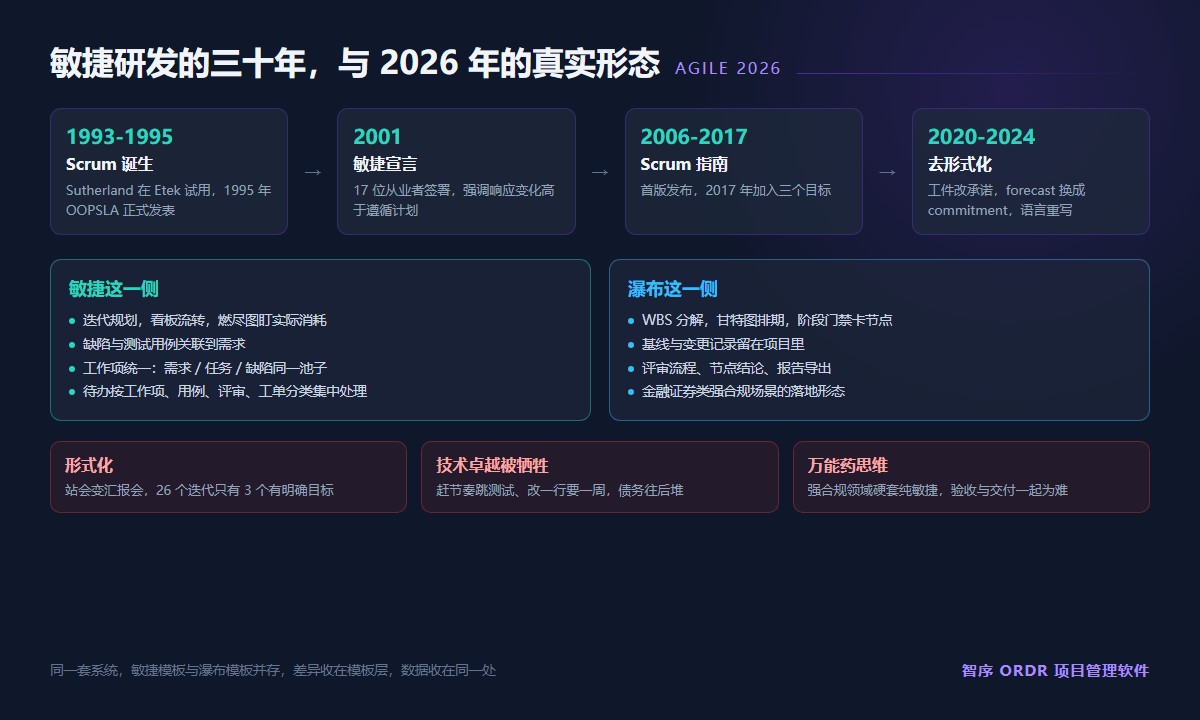Click the 敏捷宣言 heading
Screen dimensions: 1200x720
tap(385, 164)
